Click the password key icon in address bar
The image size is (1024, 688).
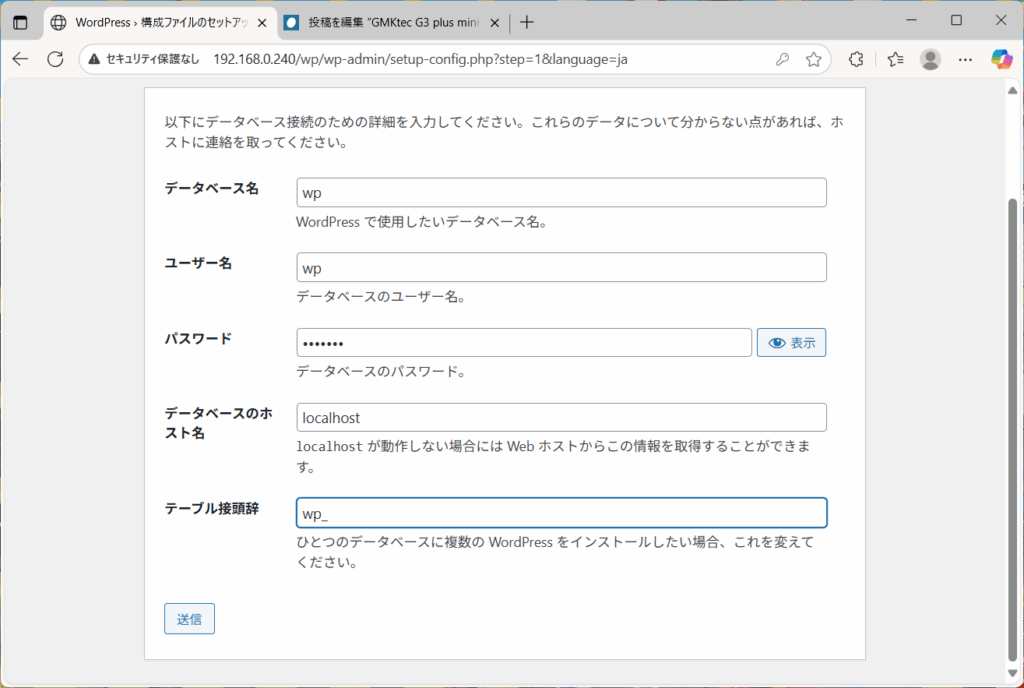(x=782, y=59)
